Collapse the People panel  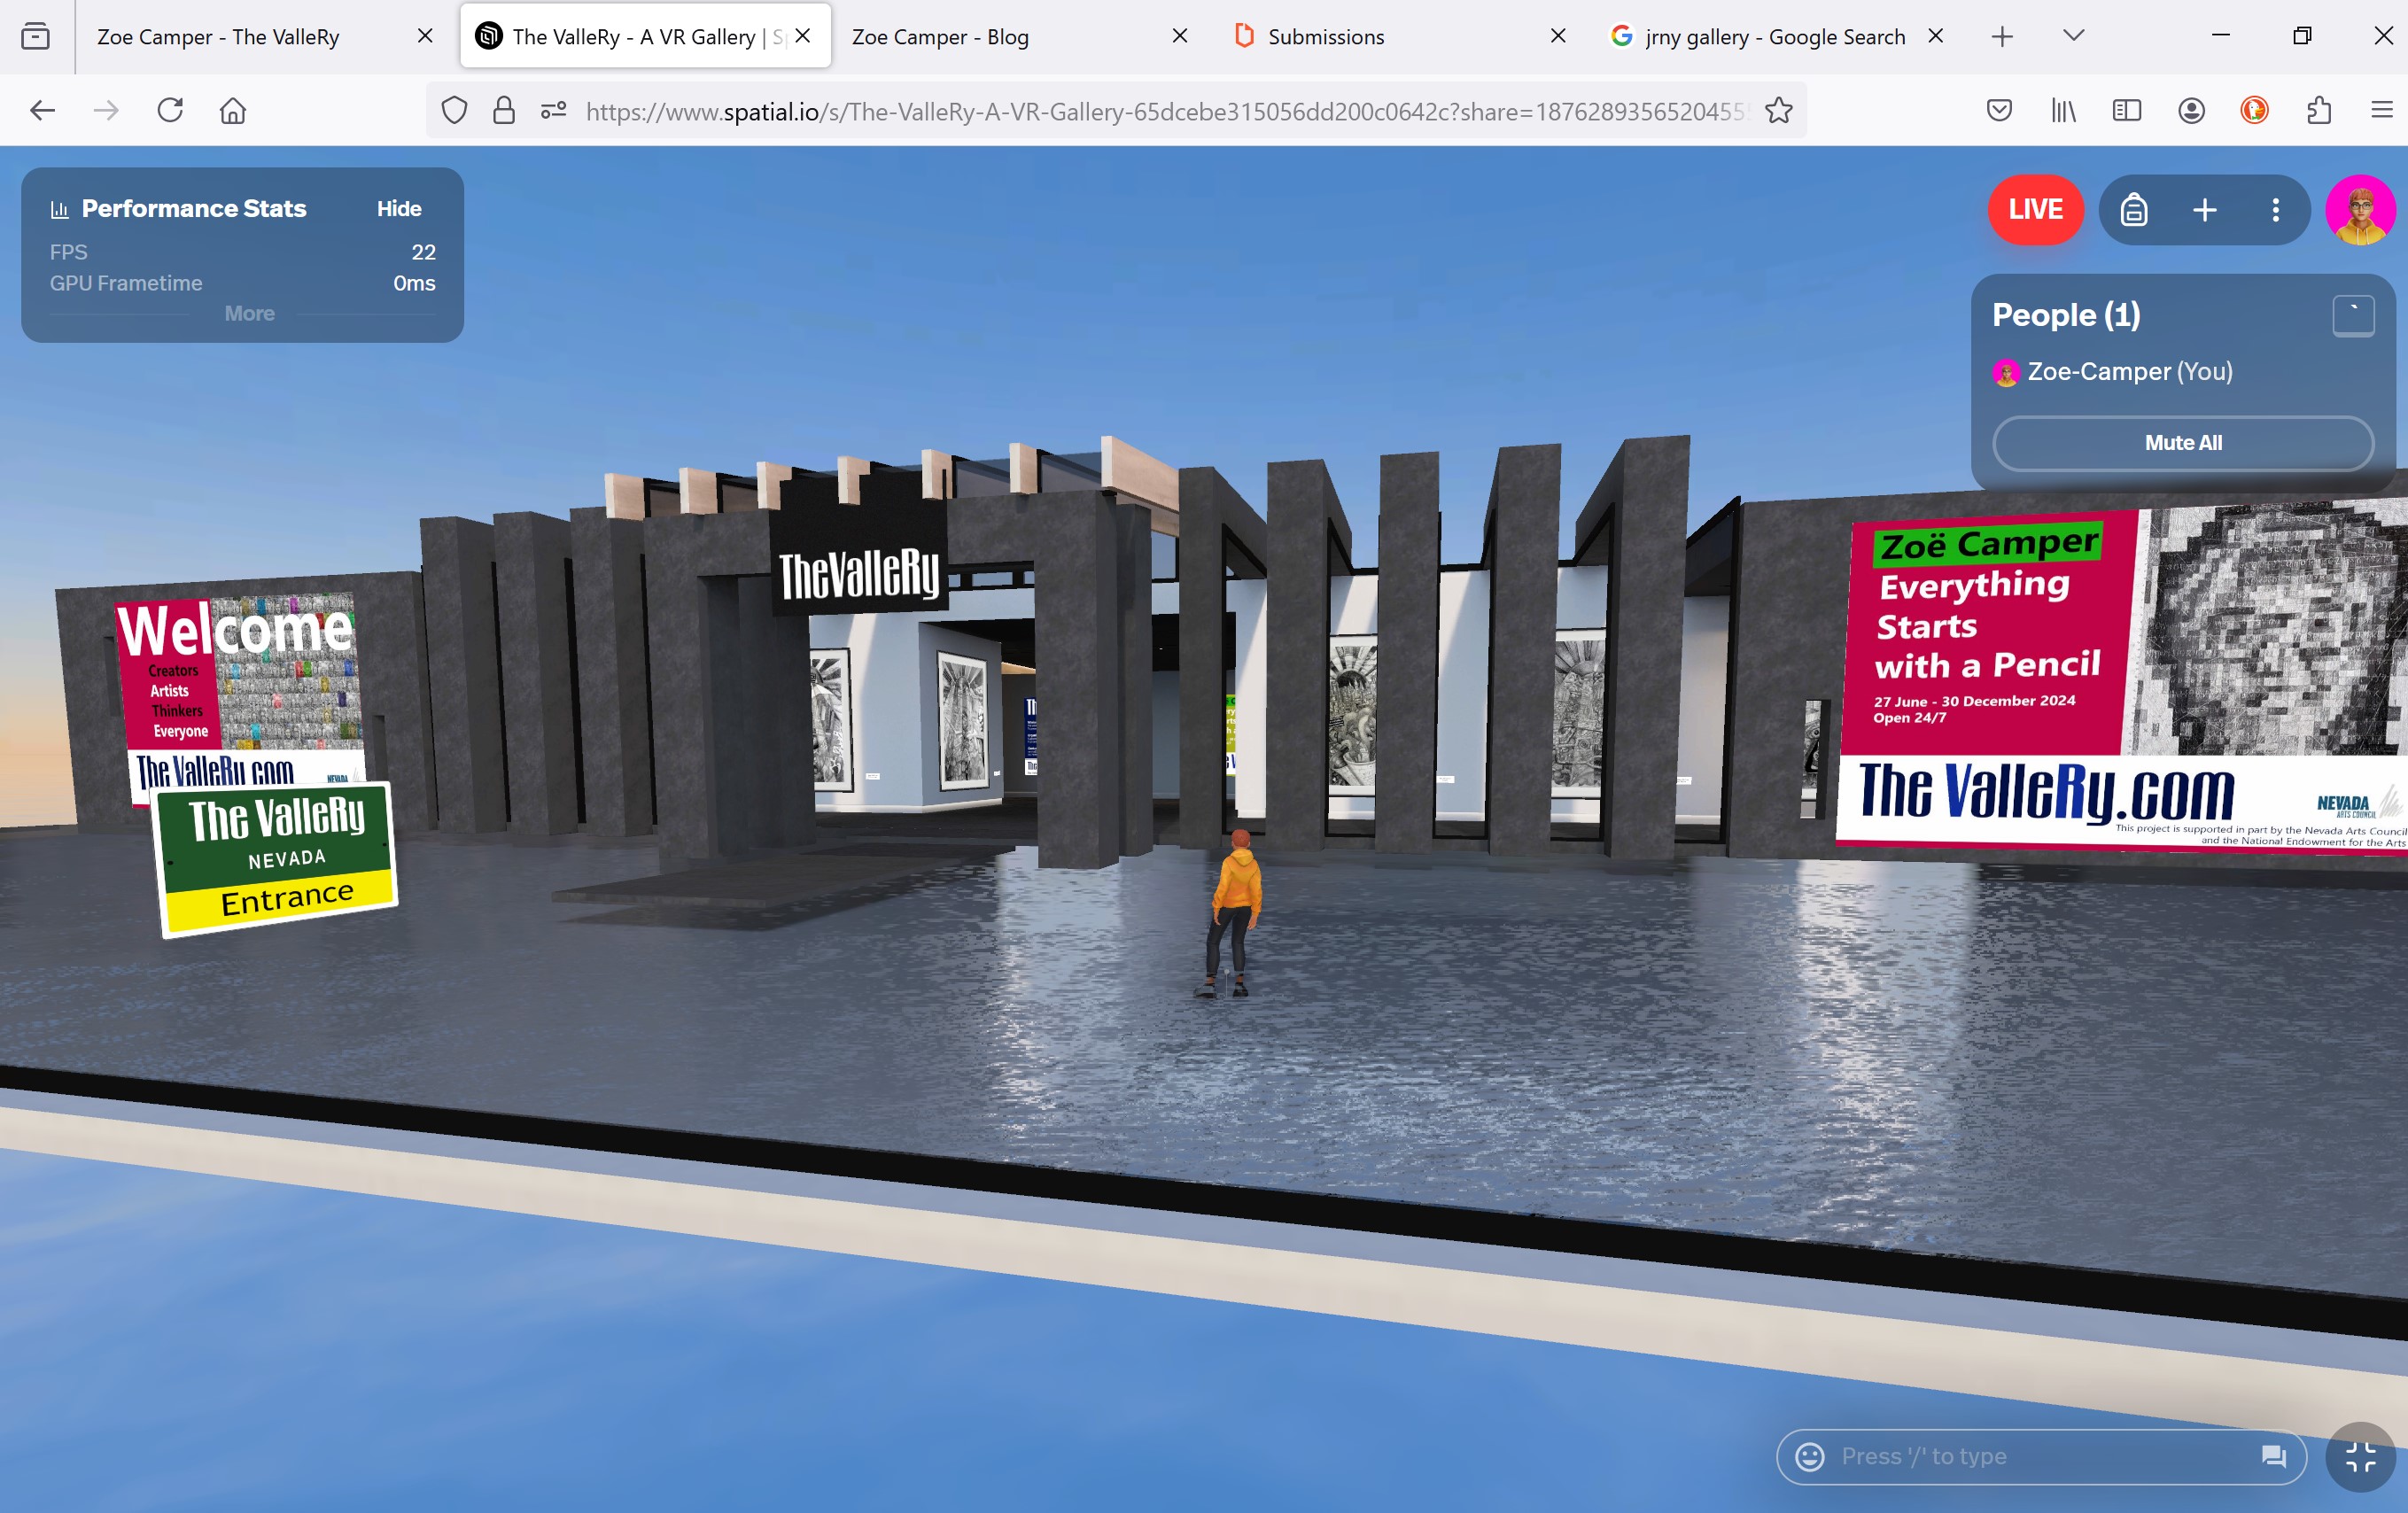pyautogui.click(x=2353, y=316)
